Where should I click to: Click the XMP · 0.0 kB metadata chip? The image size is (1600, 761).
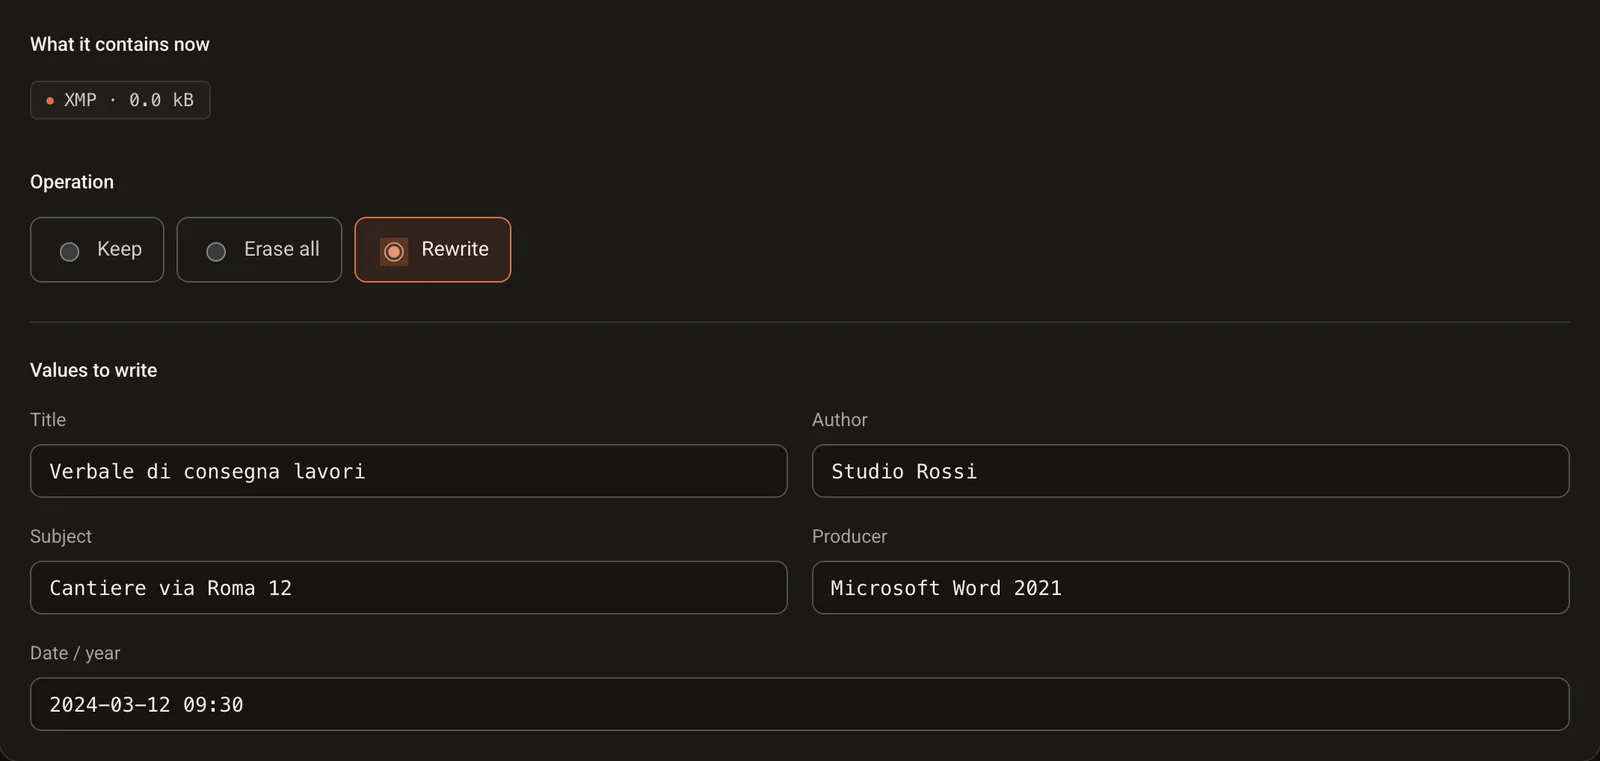click(x=120, y=100)
